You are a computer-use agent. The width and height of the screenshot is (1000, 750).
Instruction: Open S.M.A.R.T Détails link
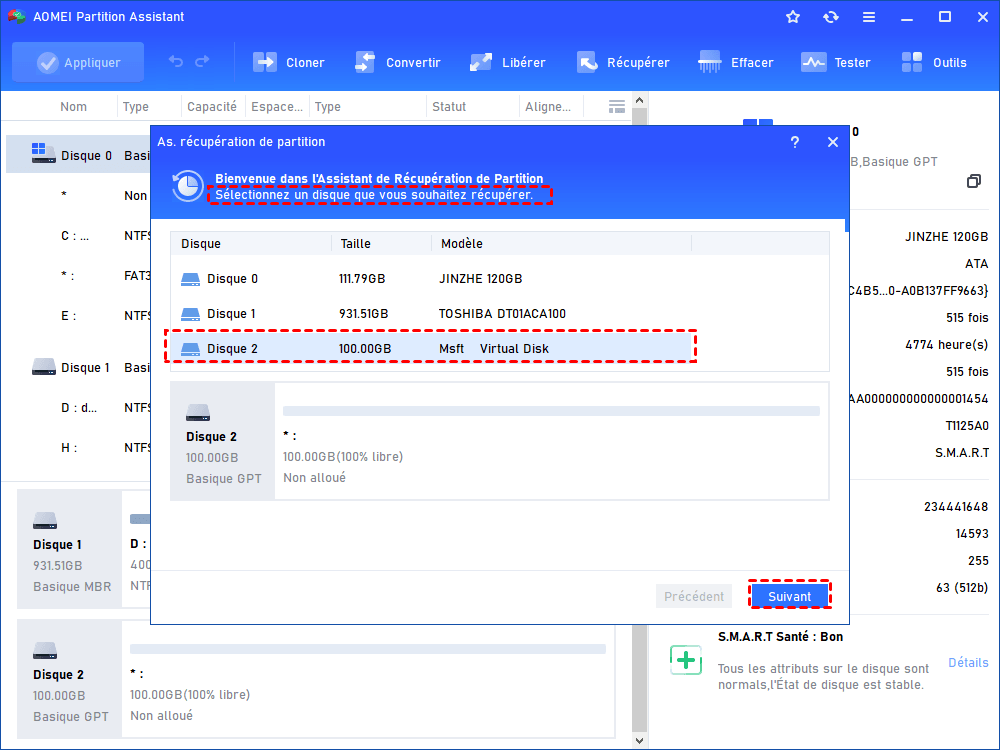coord(968,663)
